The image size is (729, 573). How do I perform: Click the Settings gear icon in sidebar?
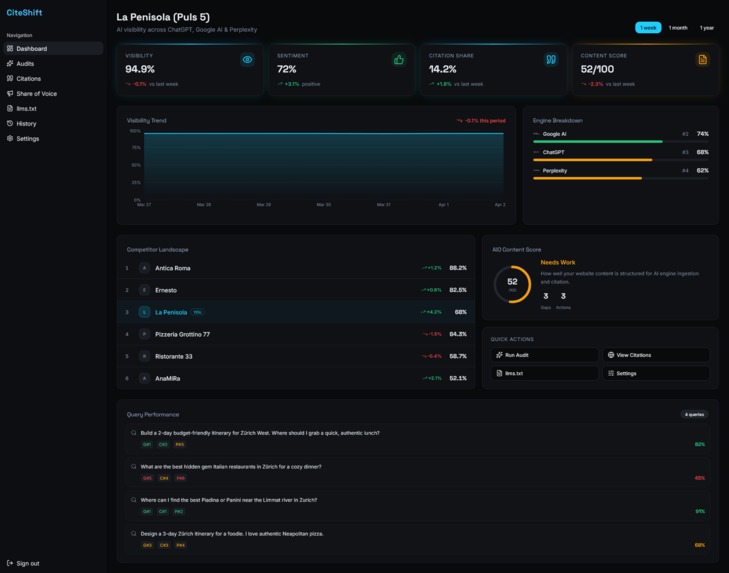click(10, 138)
